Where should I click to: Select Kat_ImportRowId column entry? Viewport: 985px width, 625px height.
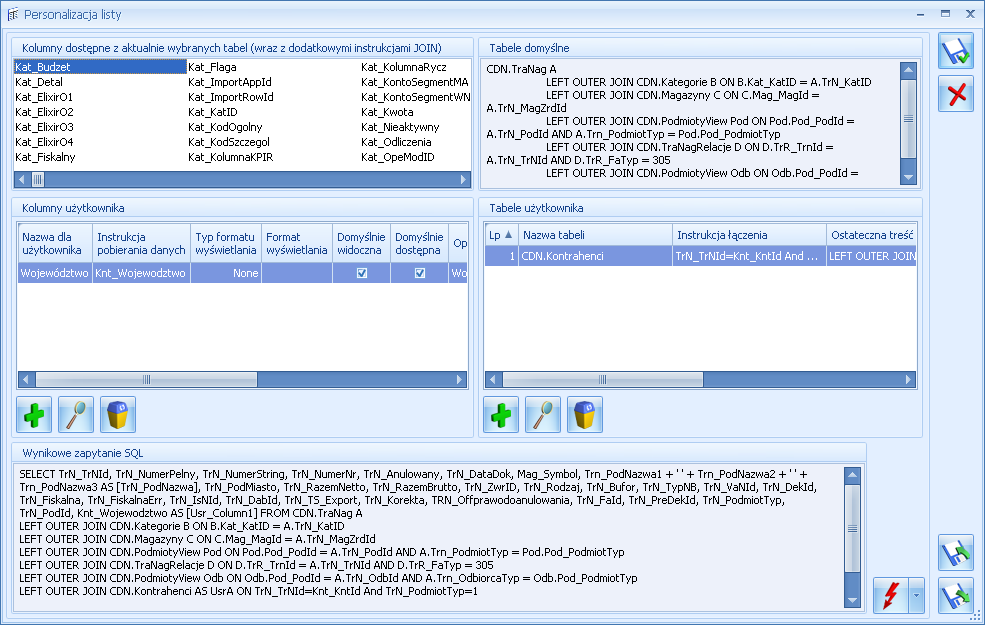(231, 97)
